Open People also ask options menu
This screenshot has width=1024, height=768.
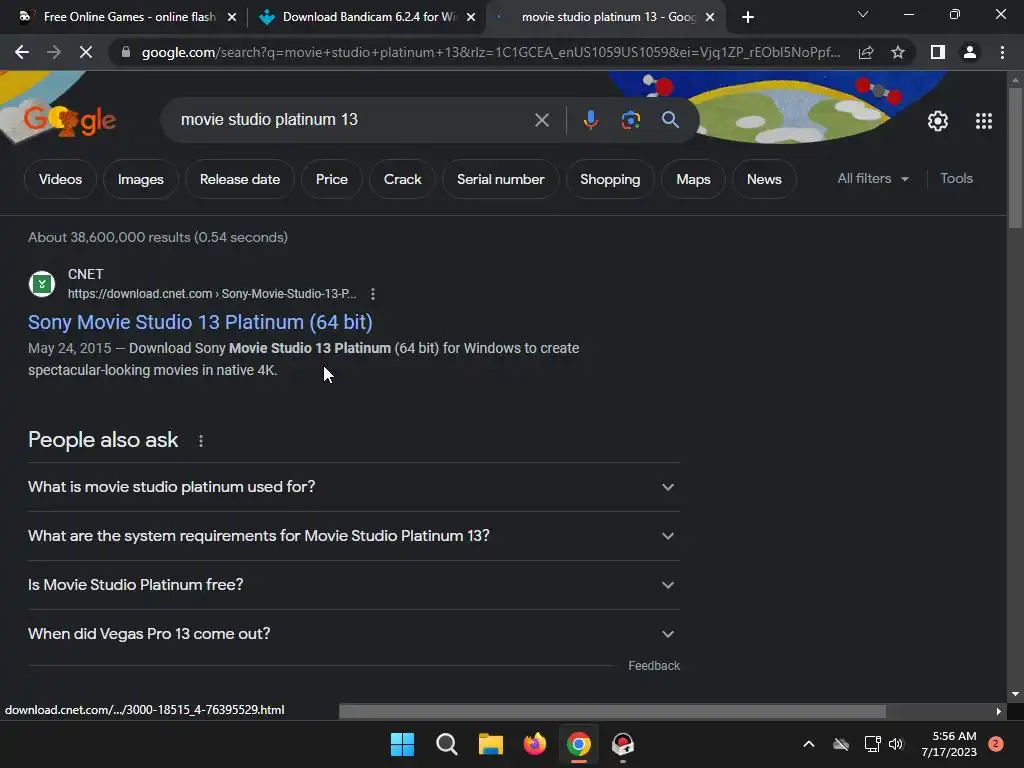click(200, 441)
